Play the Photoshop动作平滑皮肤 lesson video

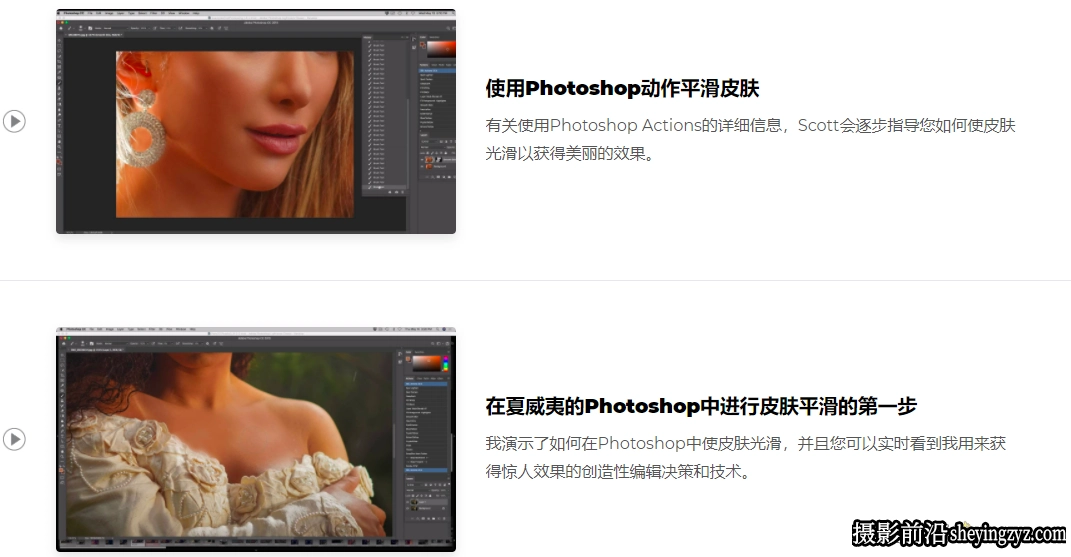(14, 122)
